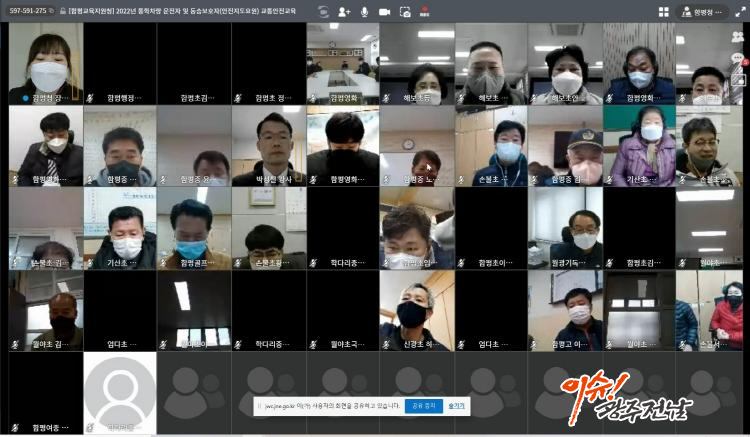Open the add participant icon in top toolbar
The width and height of the screenshot is (750, 437).
point(344,12)
